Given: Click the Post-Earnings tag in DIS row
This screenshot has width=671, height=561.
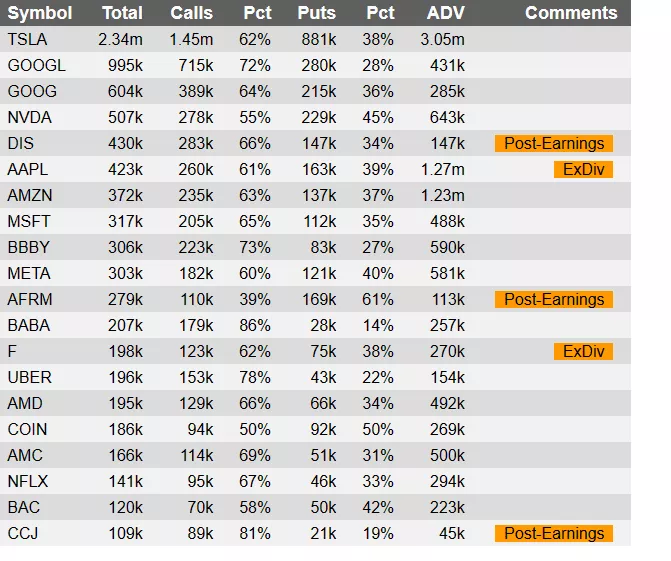Looking at the screenshot, I should 553,144.
